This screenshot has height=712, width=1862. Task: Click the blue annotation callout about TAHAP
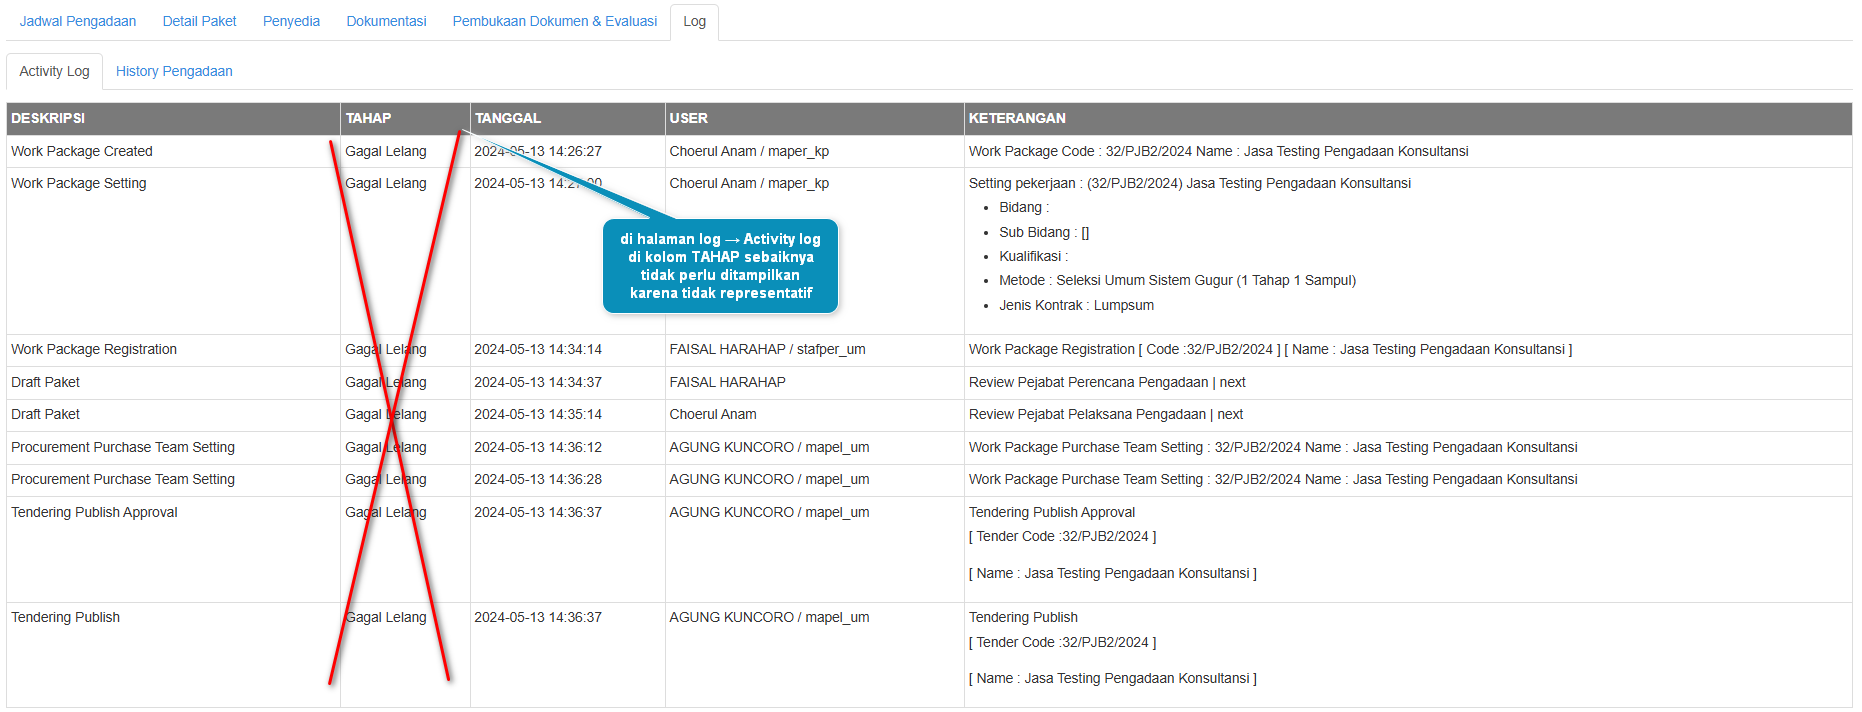coord(720,266)
